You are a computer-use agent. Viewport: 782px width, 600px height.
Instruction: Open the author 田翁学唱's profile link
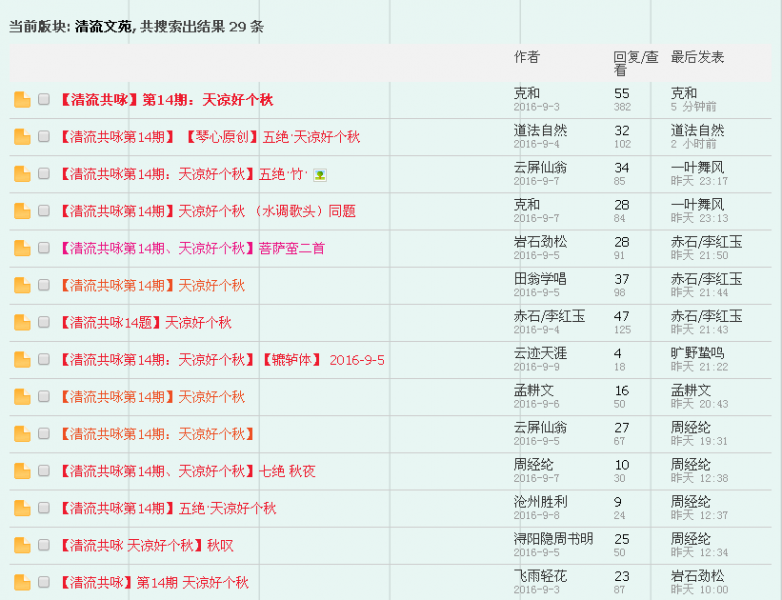(539, 280)
